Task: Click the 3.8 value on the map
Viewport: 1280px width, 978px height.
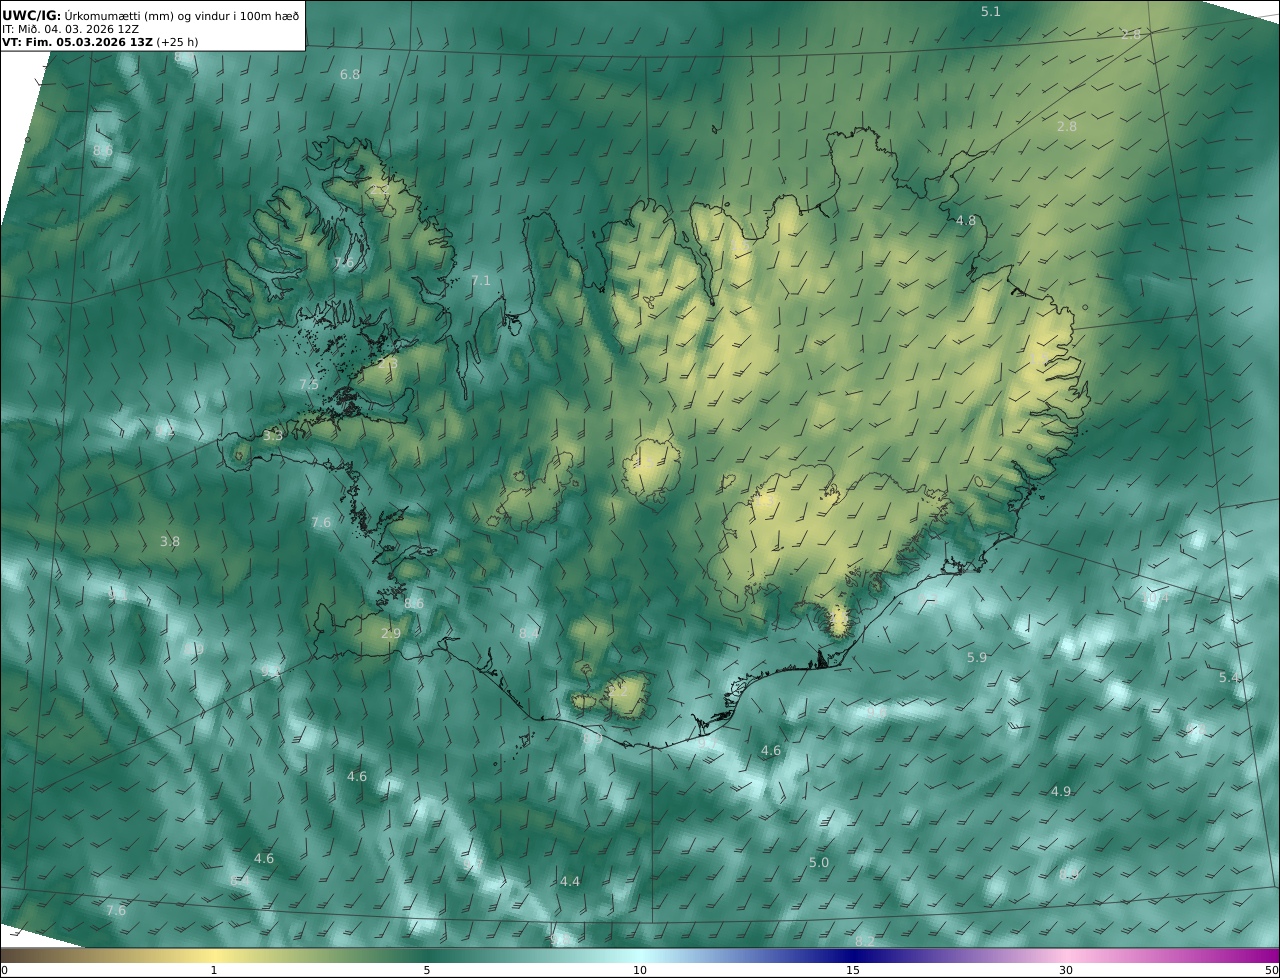Action: tap(170, 542)
